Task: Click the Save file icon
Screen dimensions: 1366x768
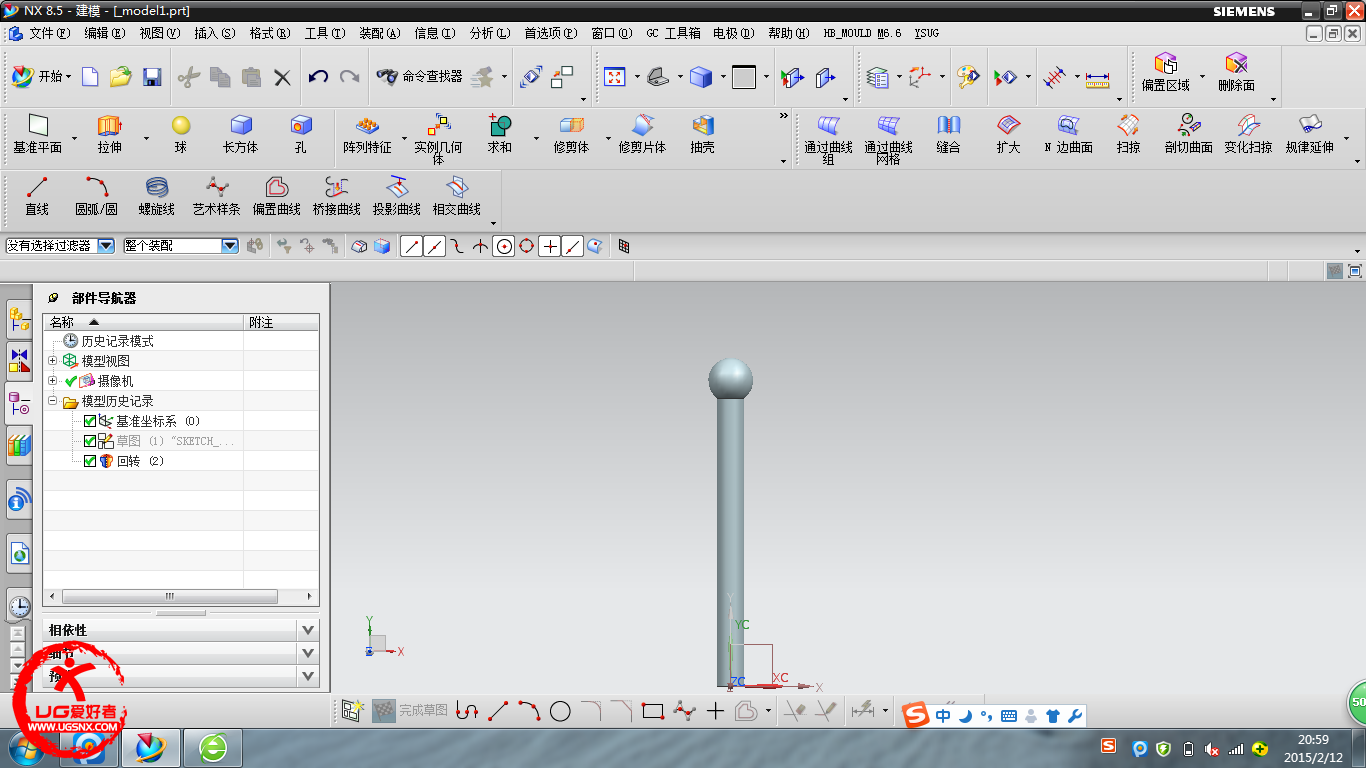Action: click(152, 76)
